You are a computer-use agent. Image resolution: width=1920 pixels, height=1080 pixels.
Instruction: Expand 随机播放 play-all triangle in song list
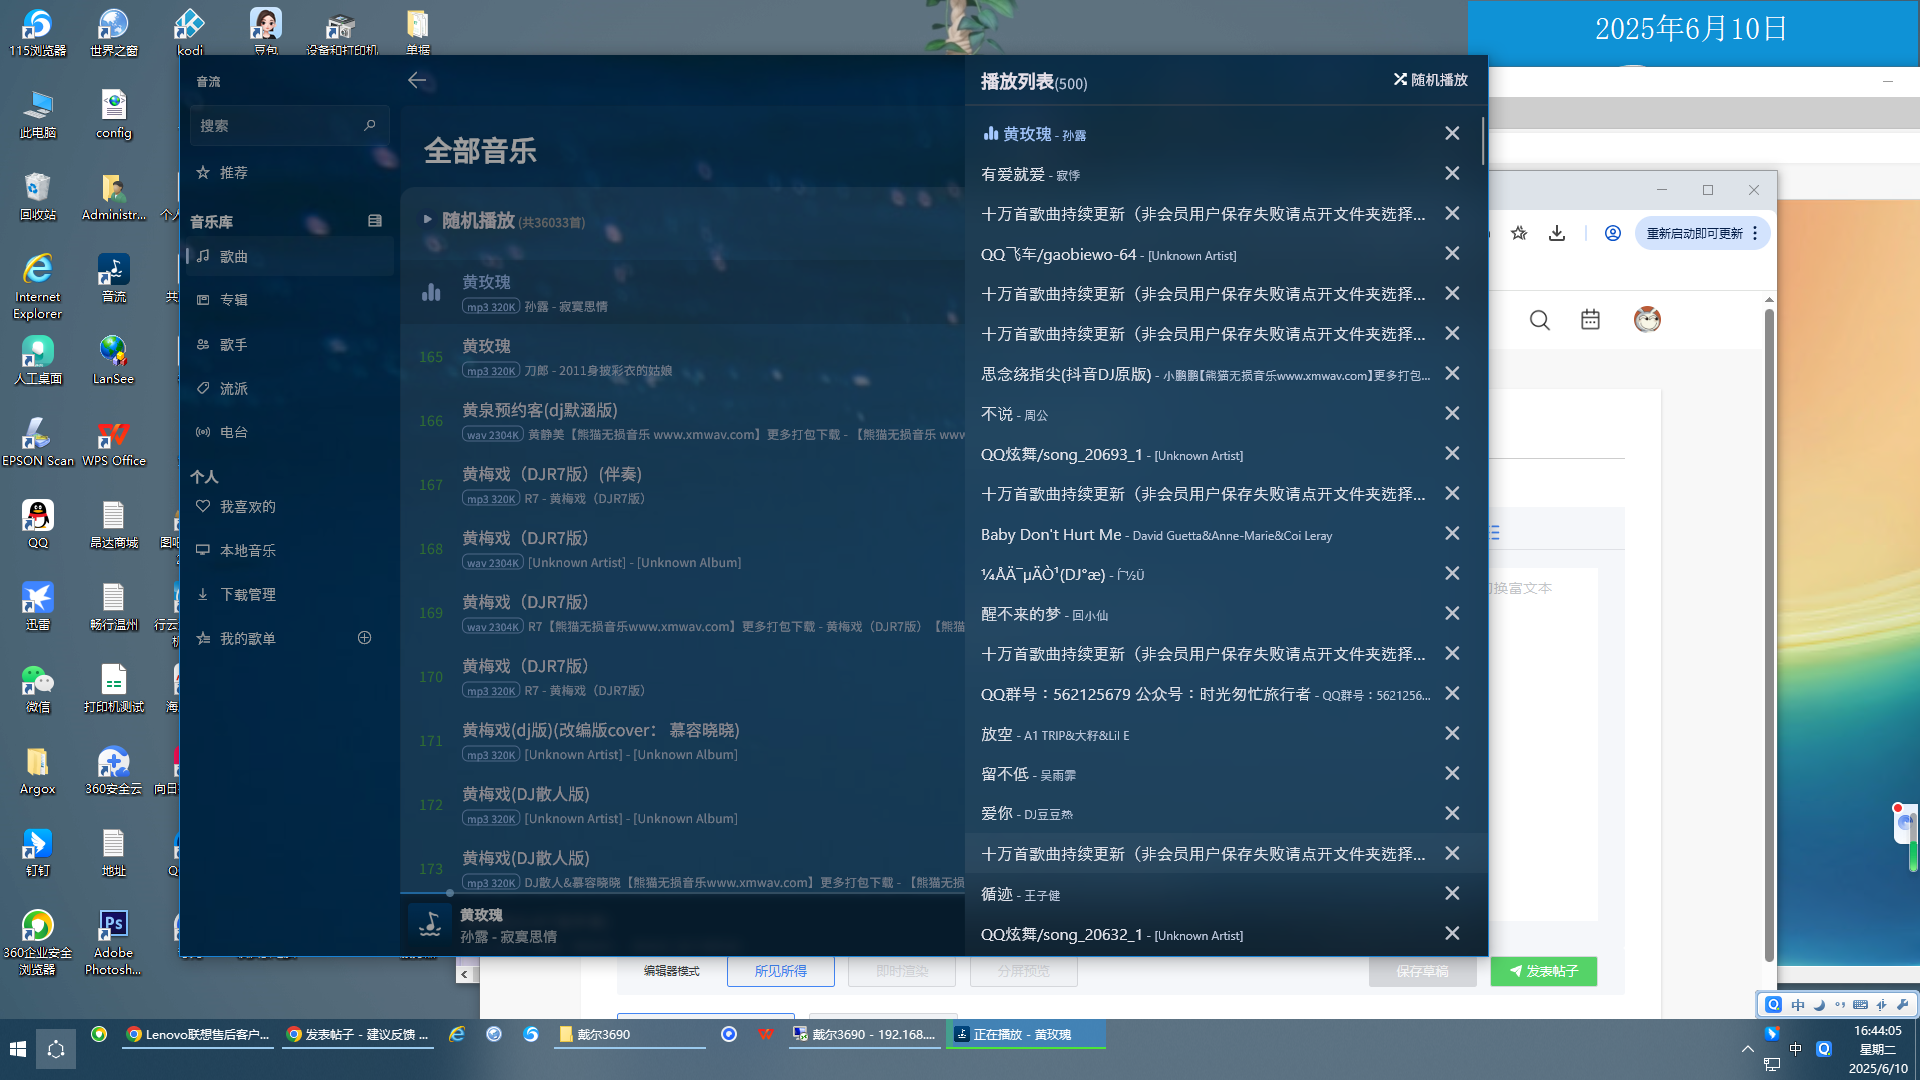pos(427,219)
